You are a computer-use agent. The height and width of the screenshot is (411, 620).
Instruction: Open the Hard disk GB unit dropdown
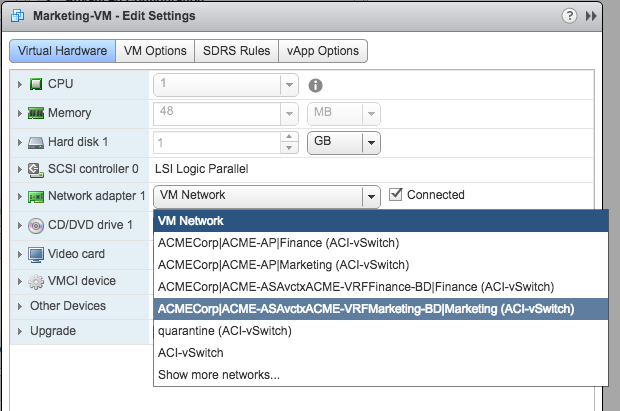371,142
